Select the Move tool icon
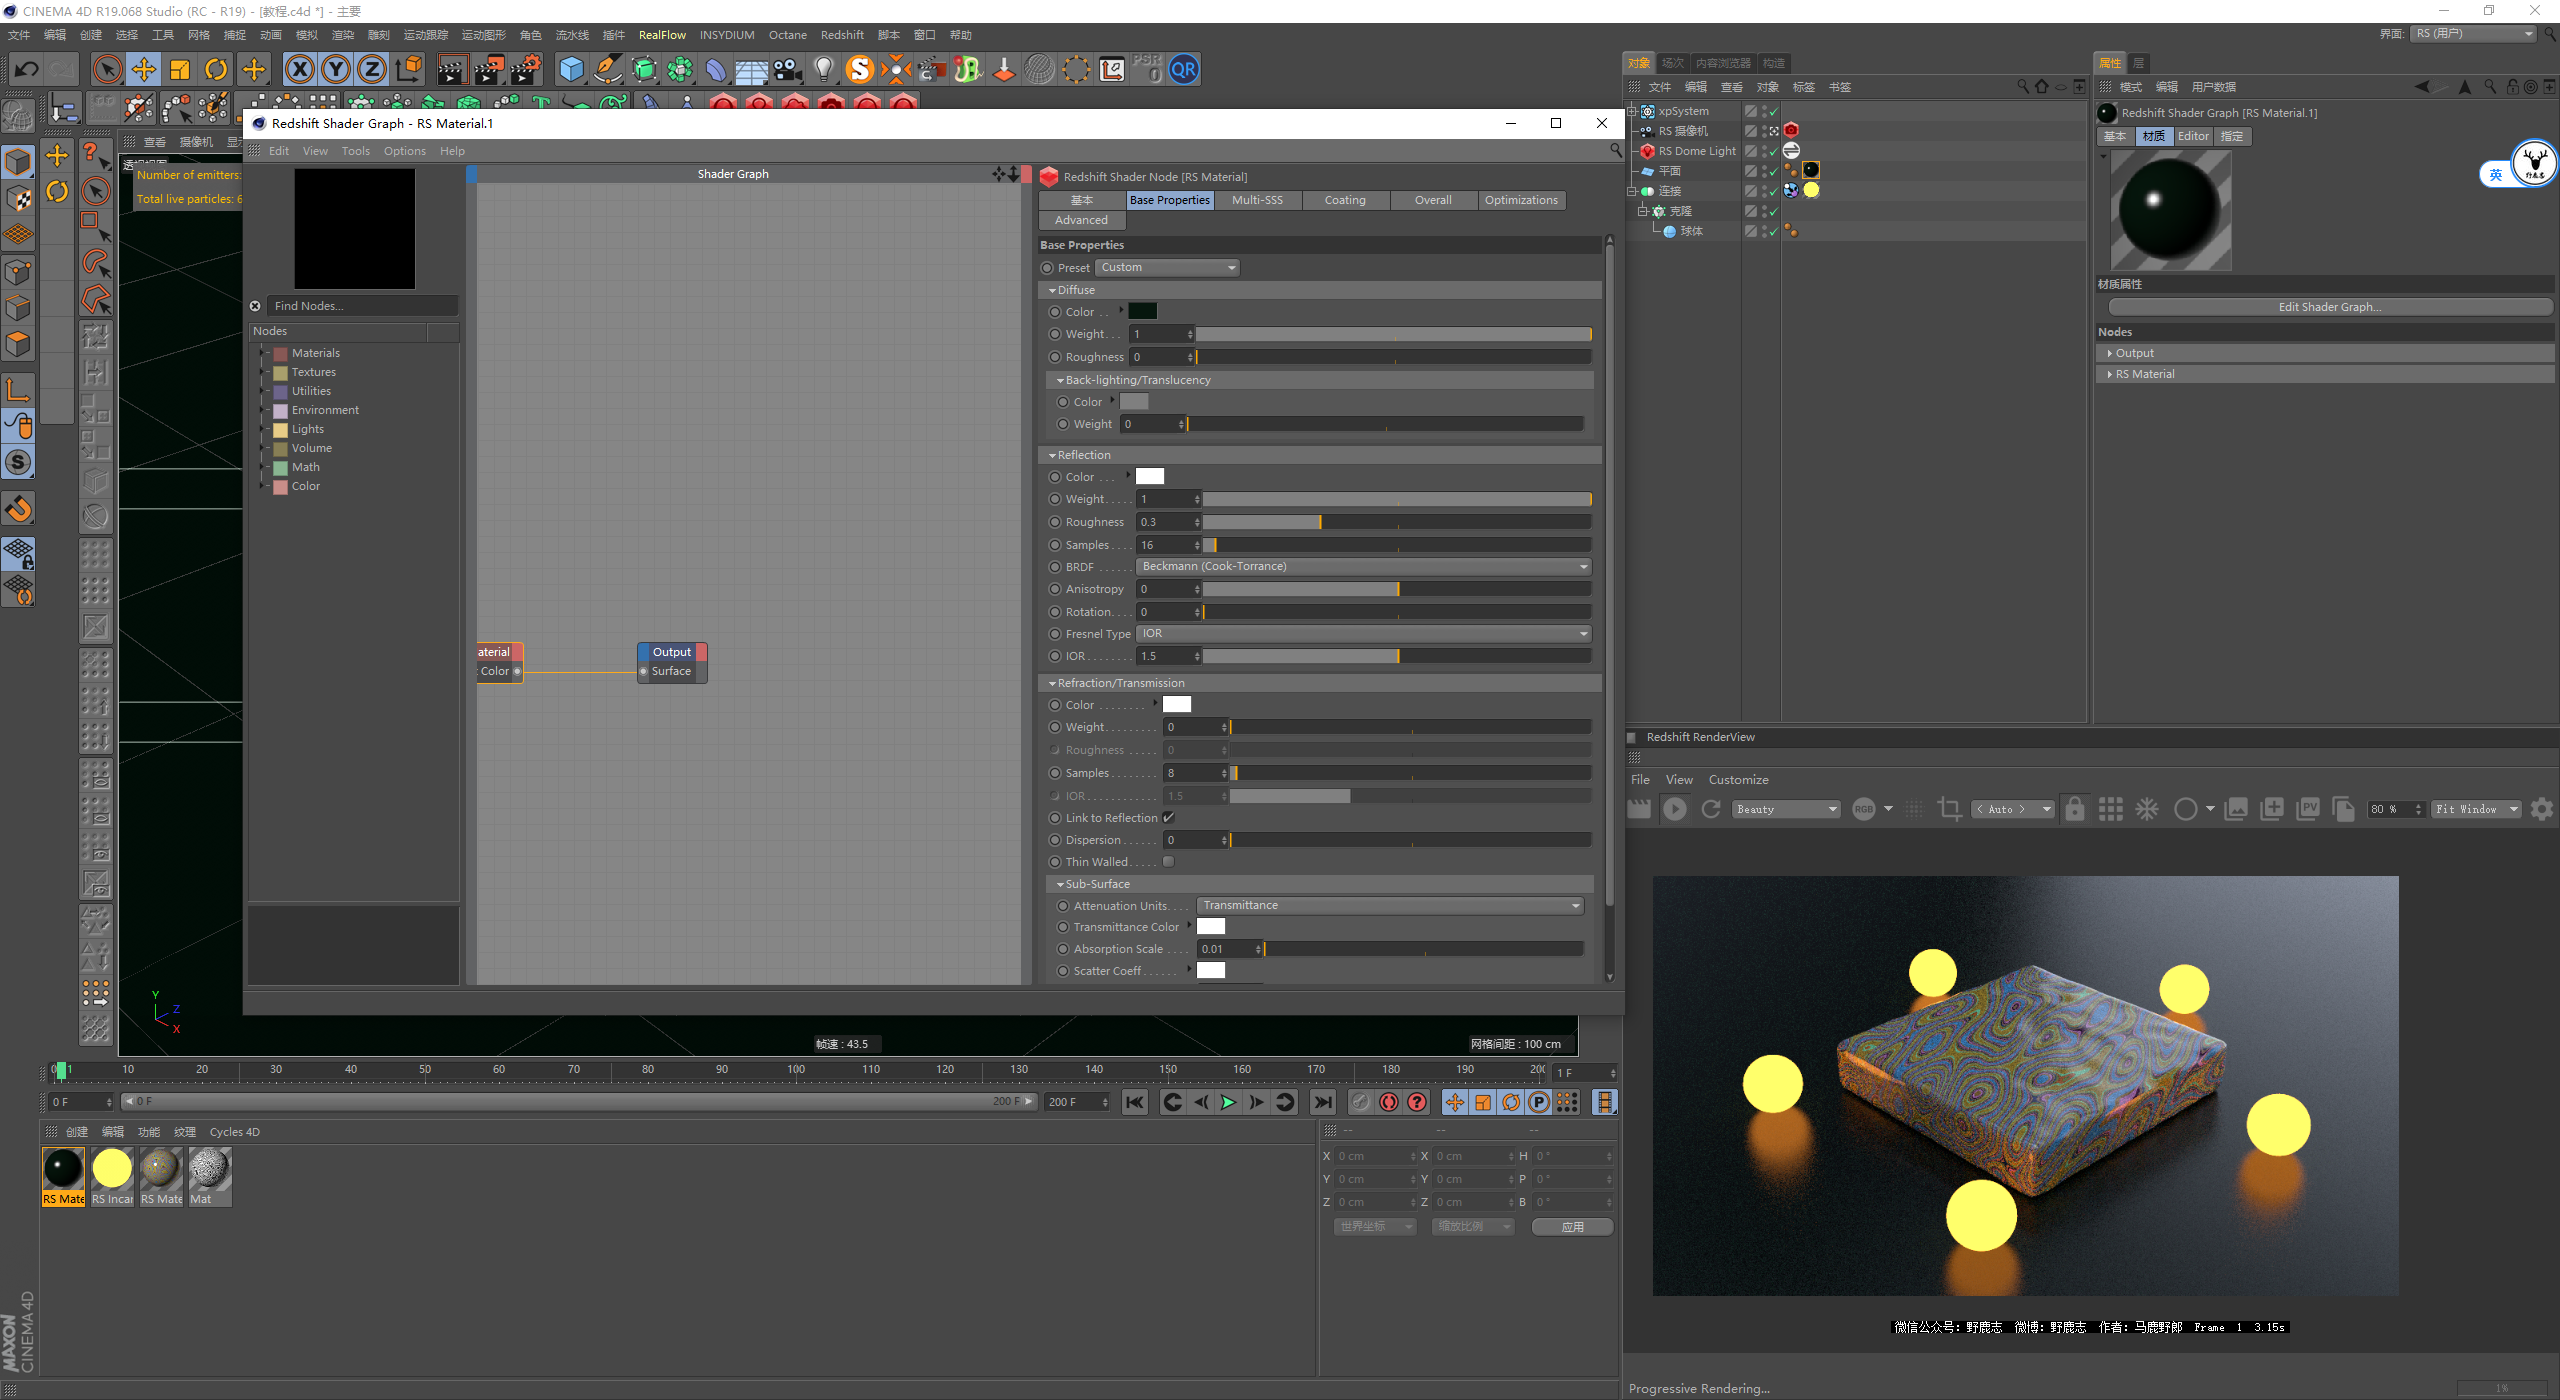This screenshot has width=2560, height=1400. coord(144,69)
